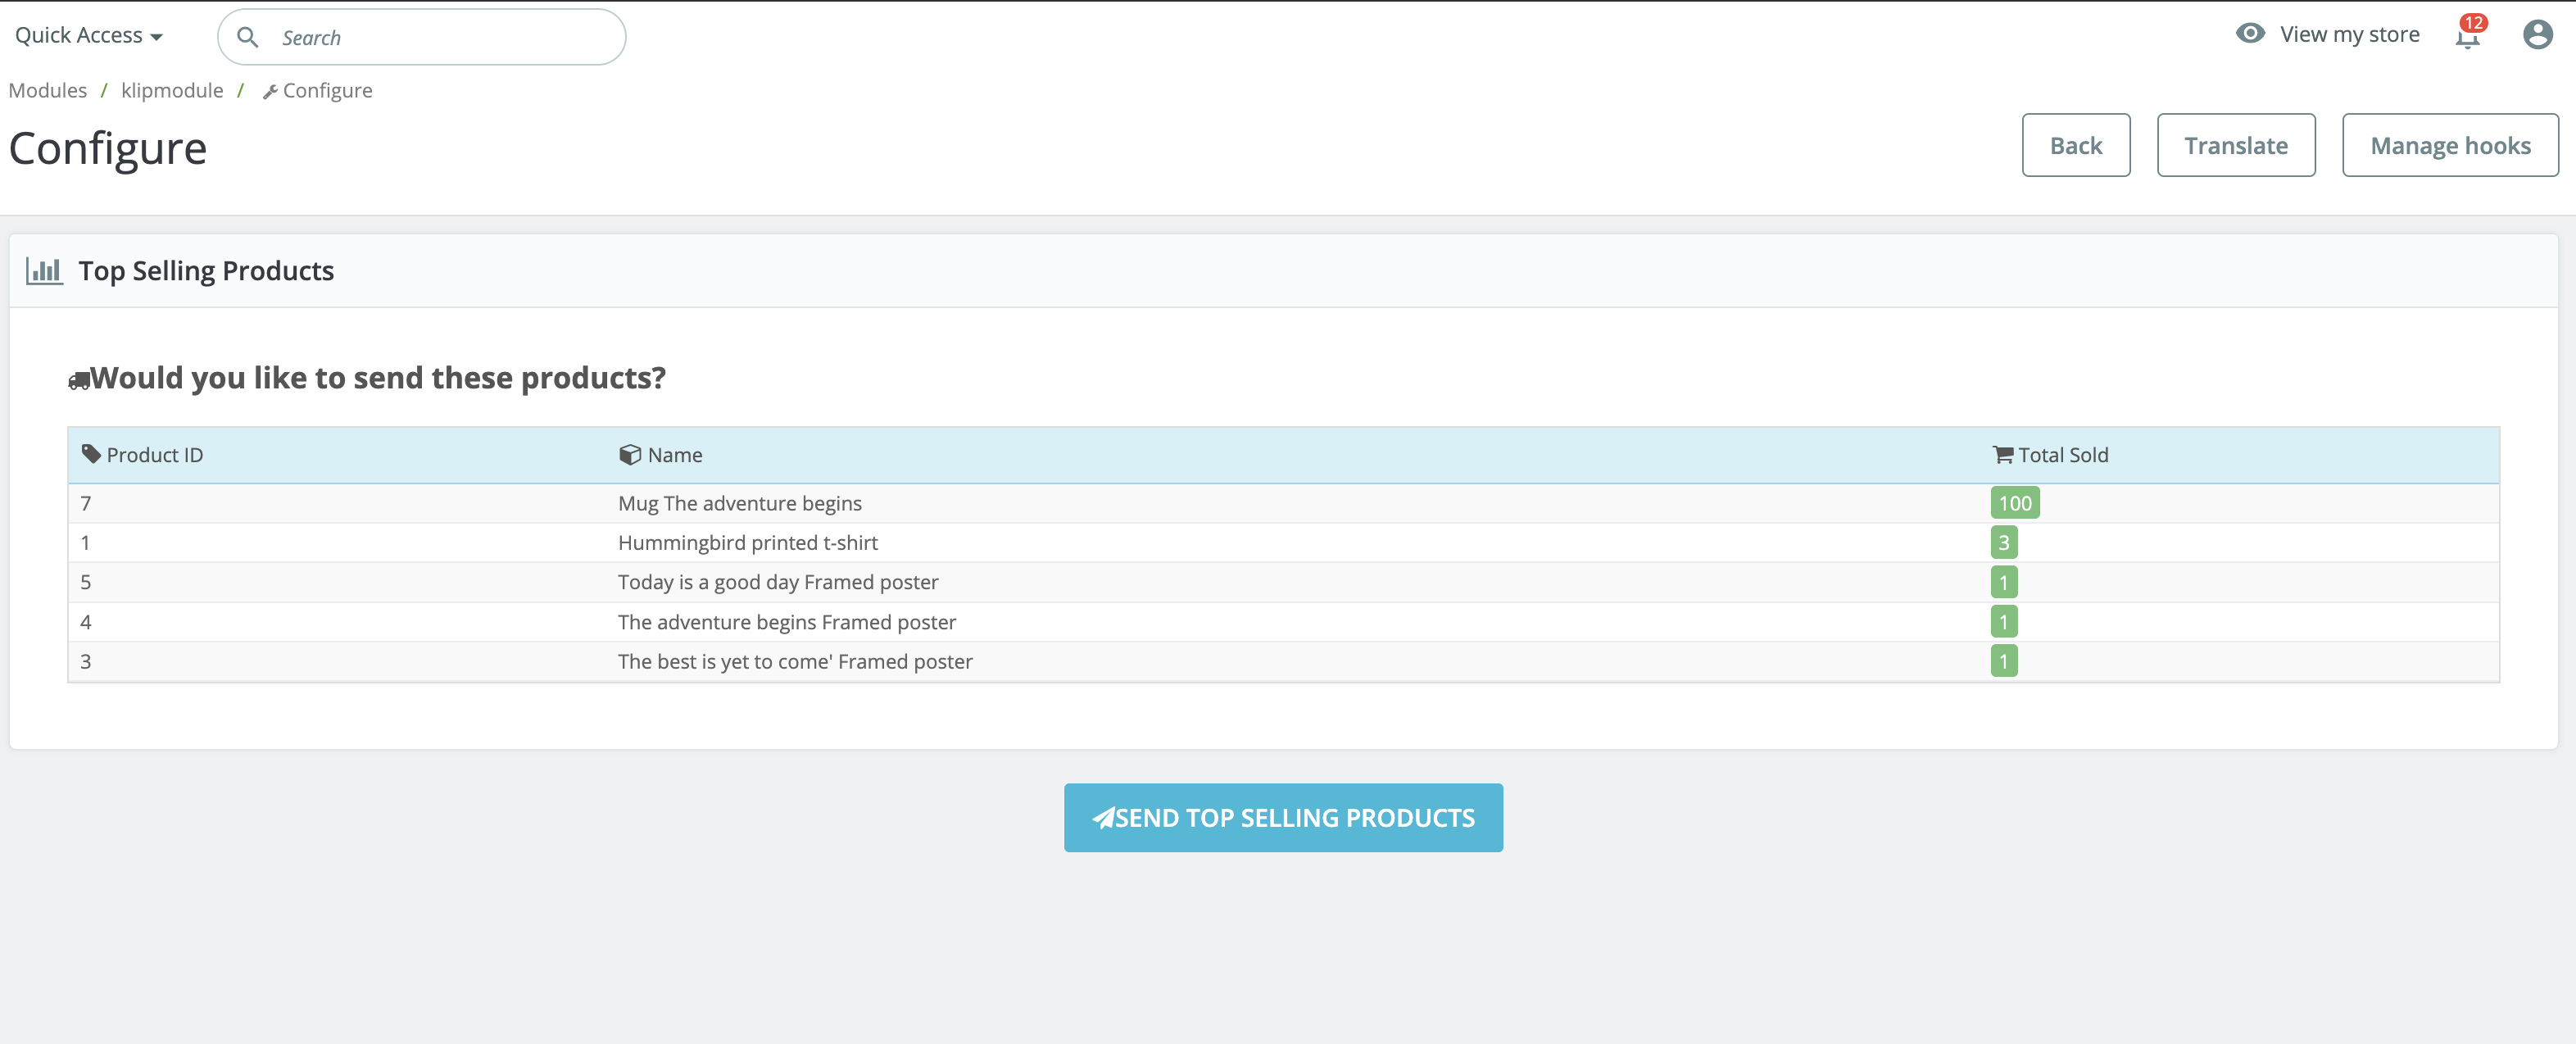Focus the Search input field
This screenshot has height=1044, width=2576.
[x=440, y=38]
